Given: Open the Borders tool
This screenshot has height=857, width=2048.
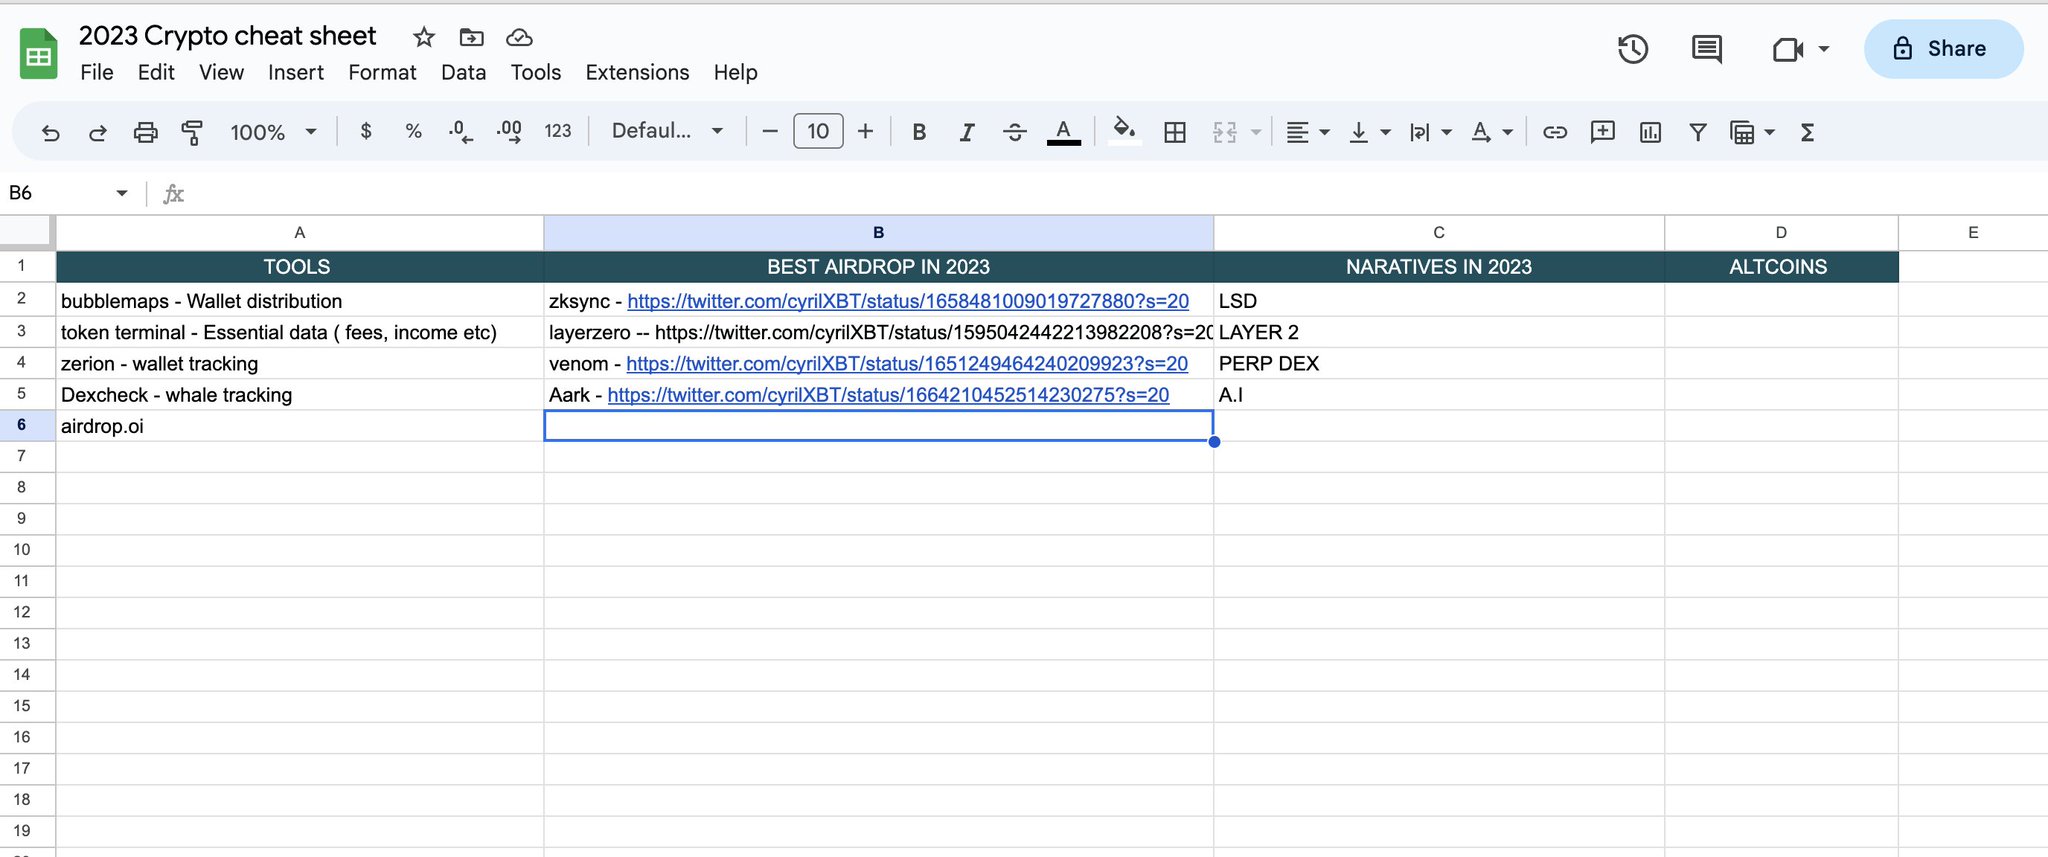Looking at the screenshot, I should tap(1175, 132).
